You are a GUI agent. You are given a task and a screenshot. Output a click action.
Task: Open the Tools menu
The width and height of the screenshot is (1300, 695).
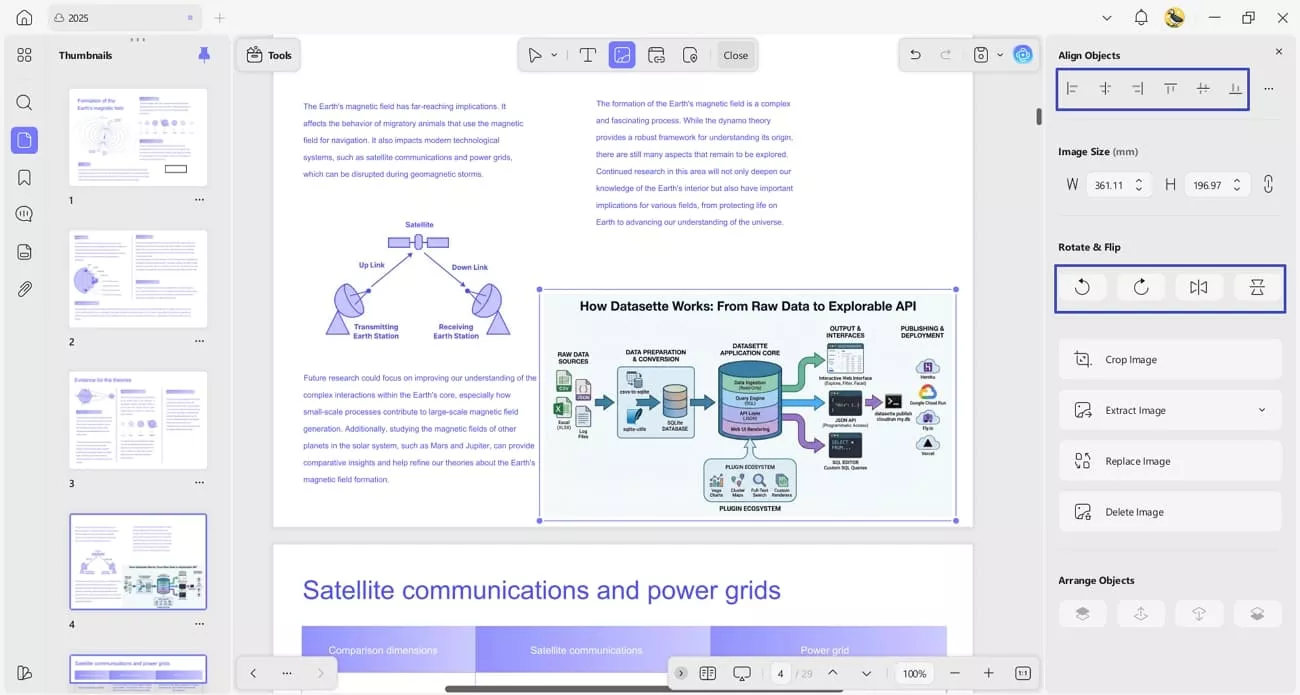(269, 55)
